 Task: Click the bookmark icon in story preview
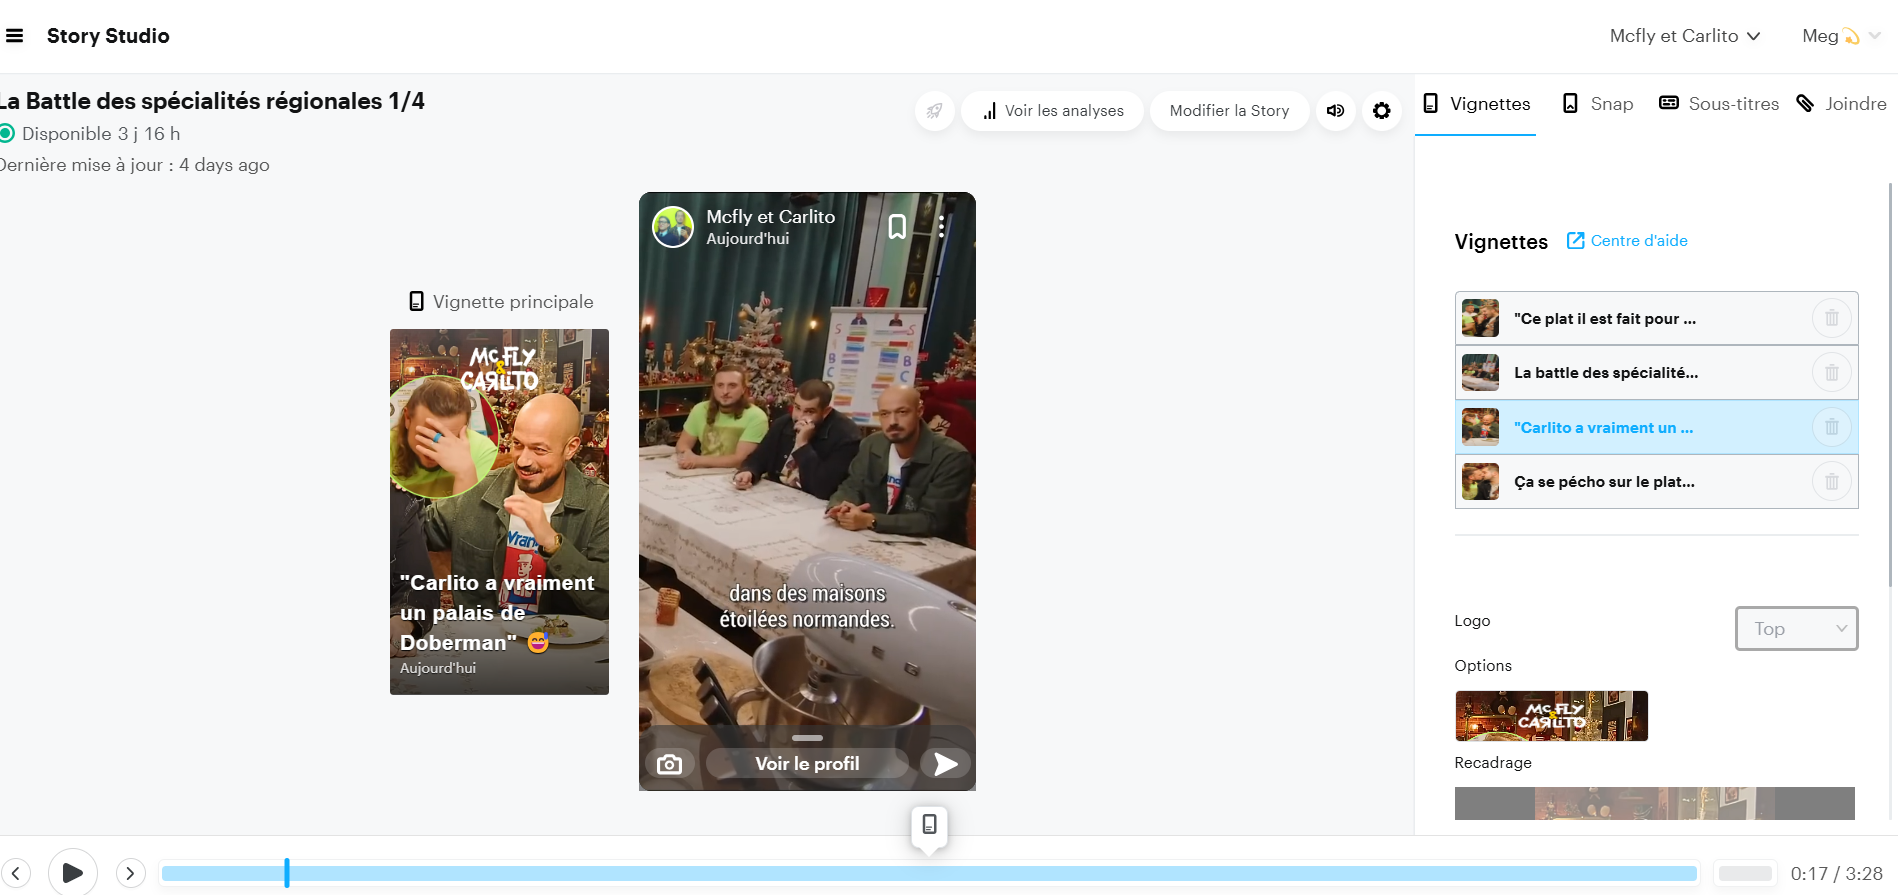click(x=897, y=227)
